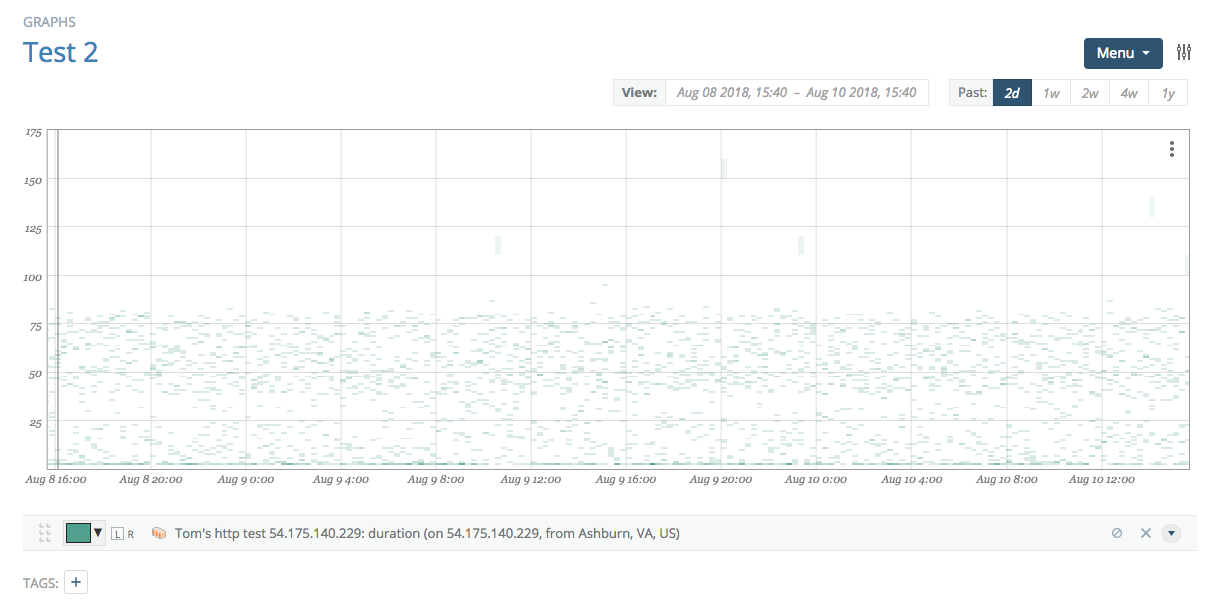1212x607 pixels.
Task: Switch to the 1w past range
Action: pyautogui.click(x=1050, y=92)
